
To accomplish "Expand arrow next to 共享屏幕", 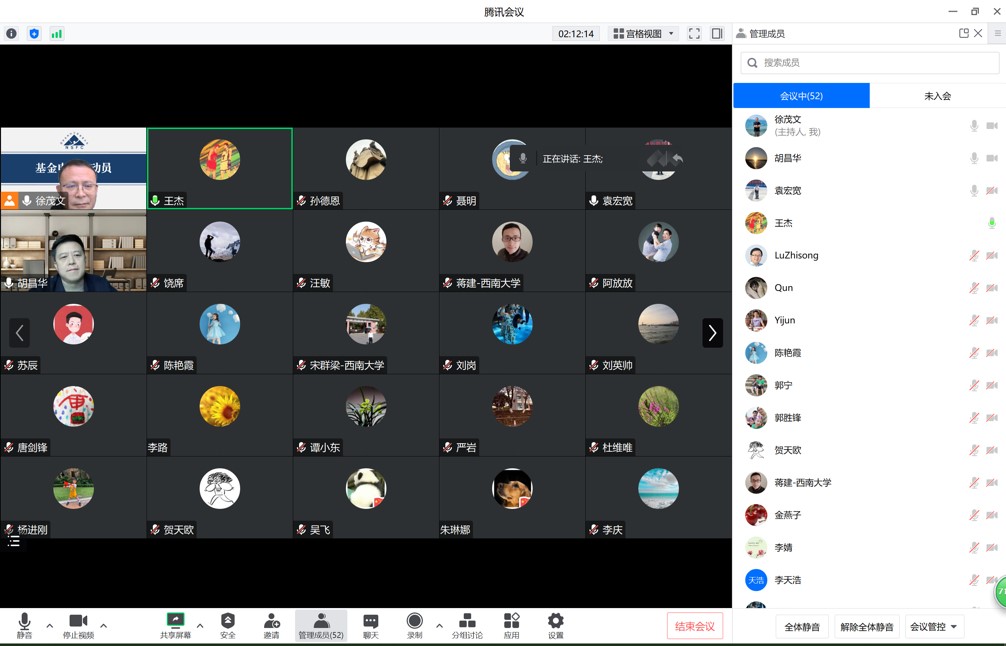I will click(200, 626).
